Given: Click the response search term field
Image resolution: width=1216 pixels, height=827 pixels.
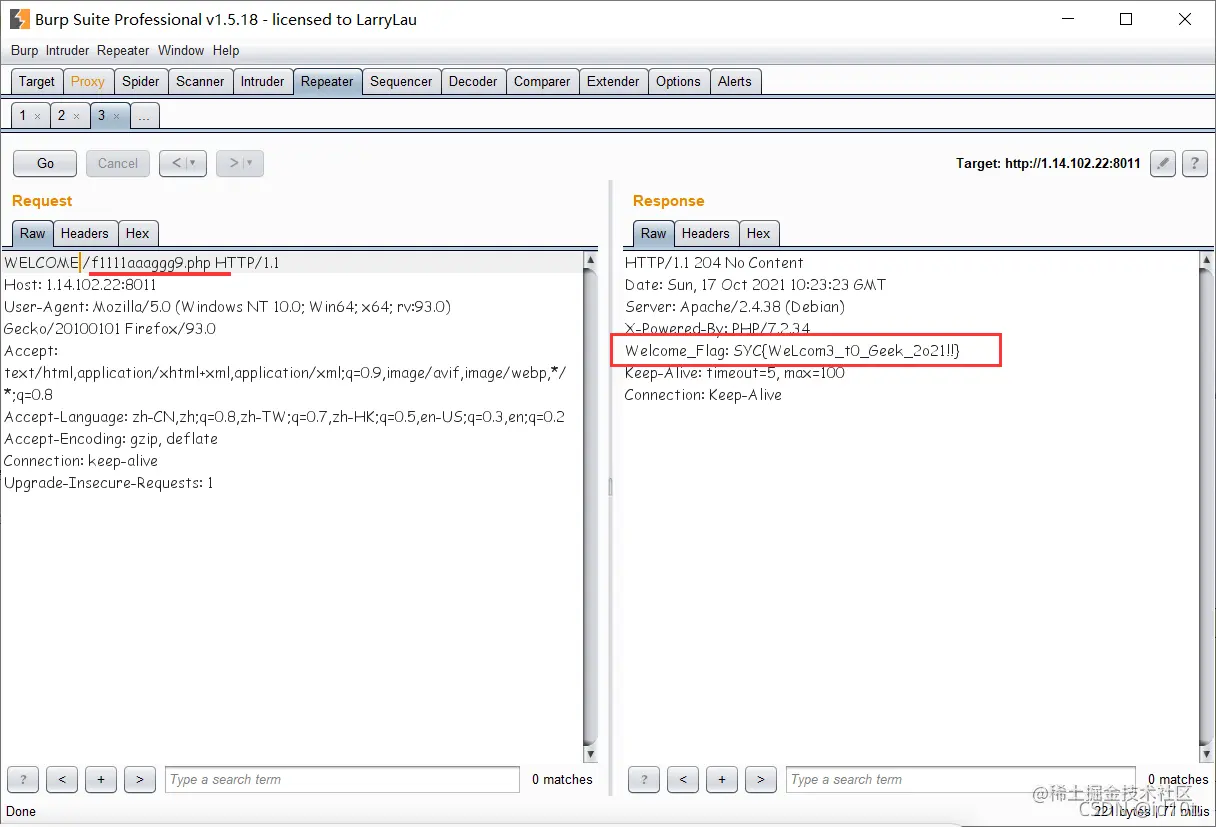Looking at the screenshot, I should (961, 780).
